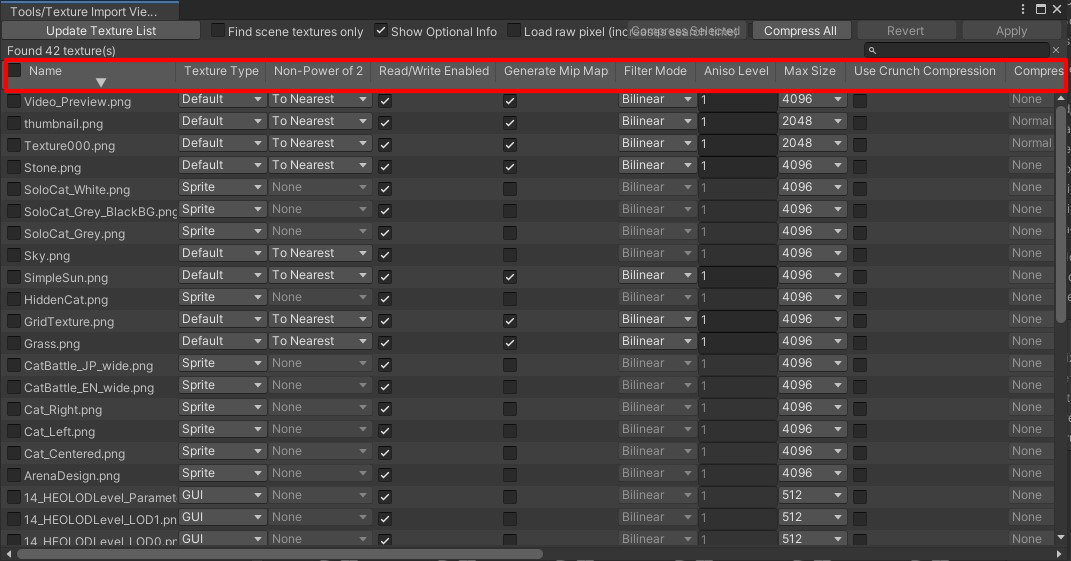
Task: Click the search input field
Action: click(x=956, y=51)
